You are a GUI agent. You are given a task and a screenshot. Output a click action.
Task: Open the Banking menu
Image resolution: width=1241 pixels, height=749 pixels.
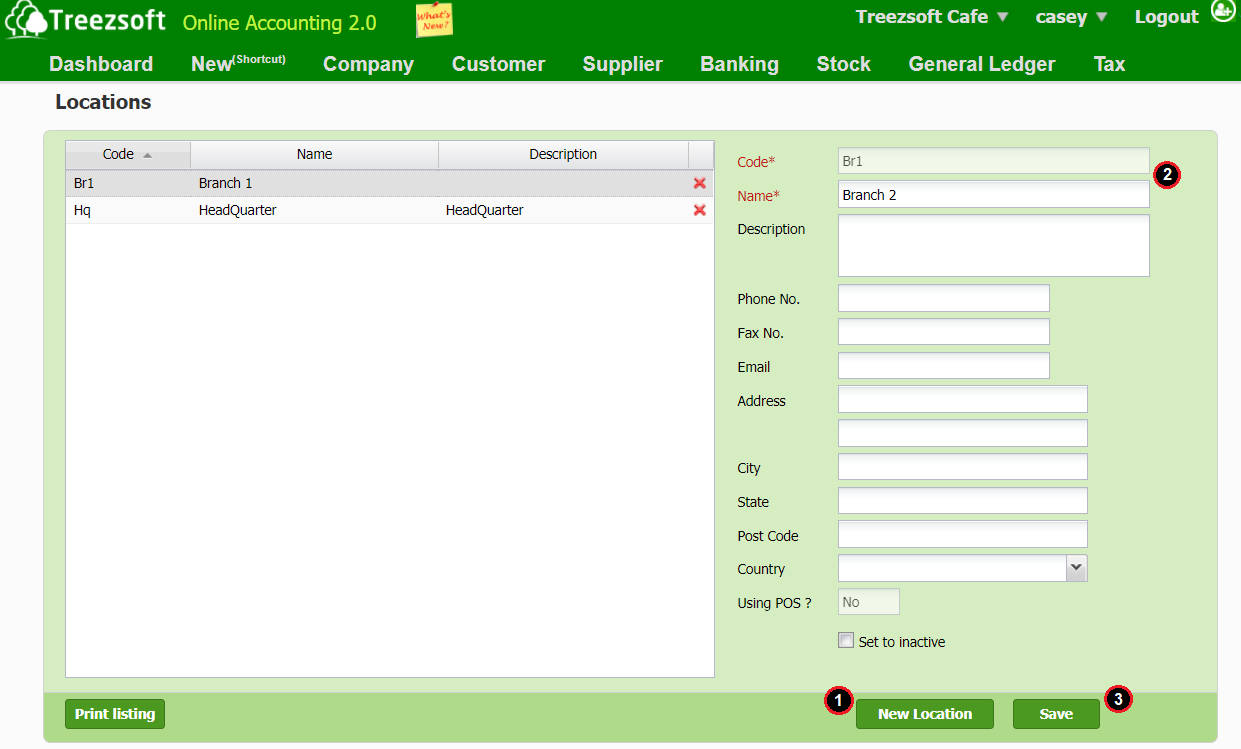[739, 64]
